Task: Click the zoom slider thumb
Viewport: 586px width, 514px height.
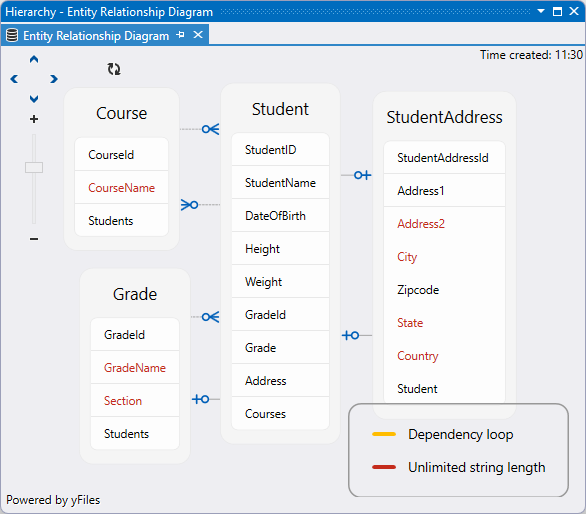Action: (x=34, y=167)
